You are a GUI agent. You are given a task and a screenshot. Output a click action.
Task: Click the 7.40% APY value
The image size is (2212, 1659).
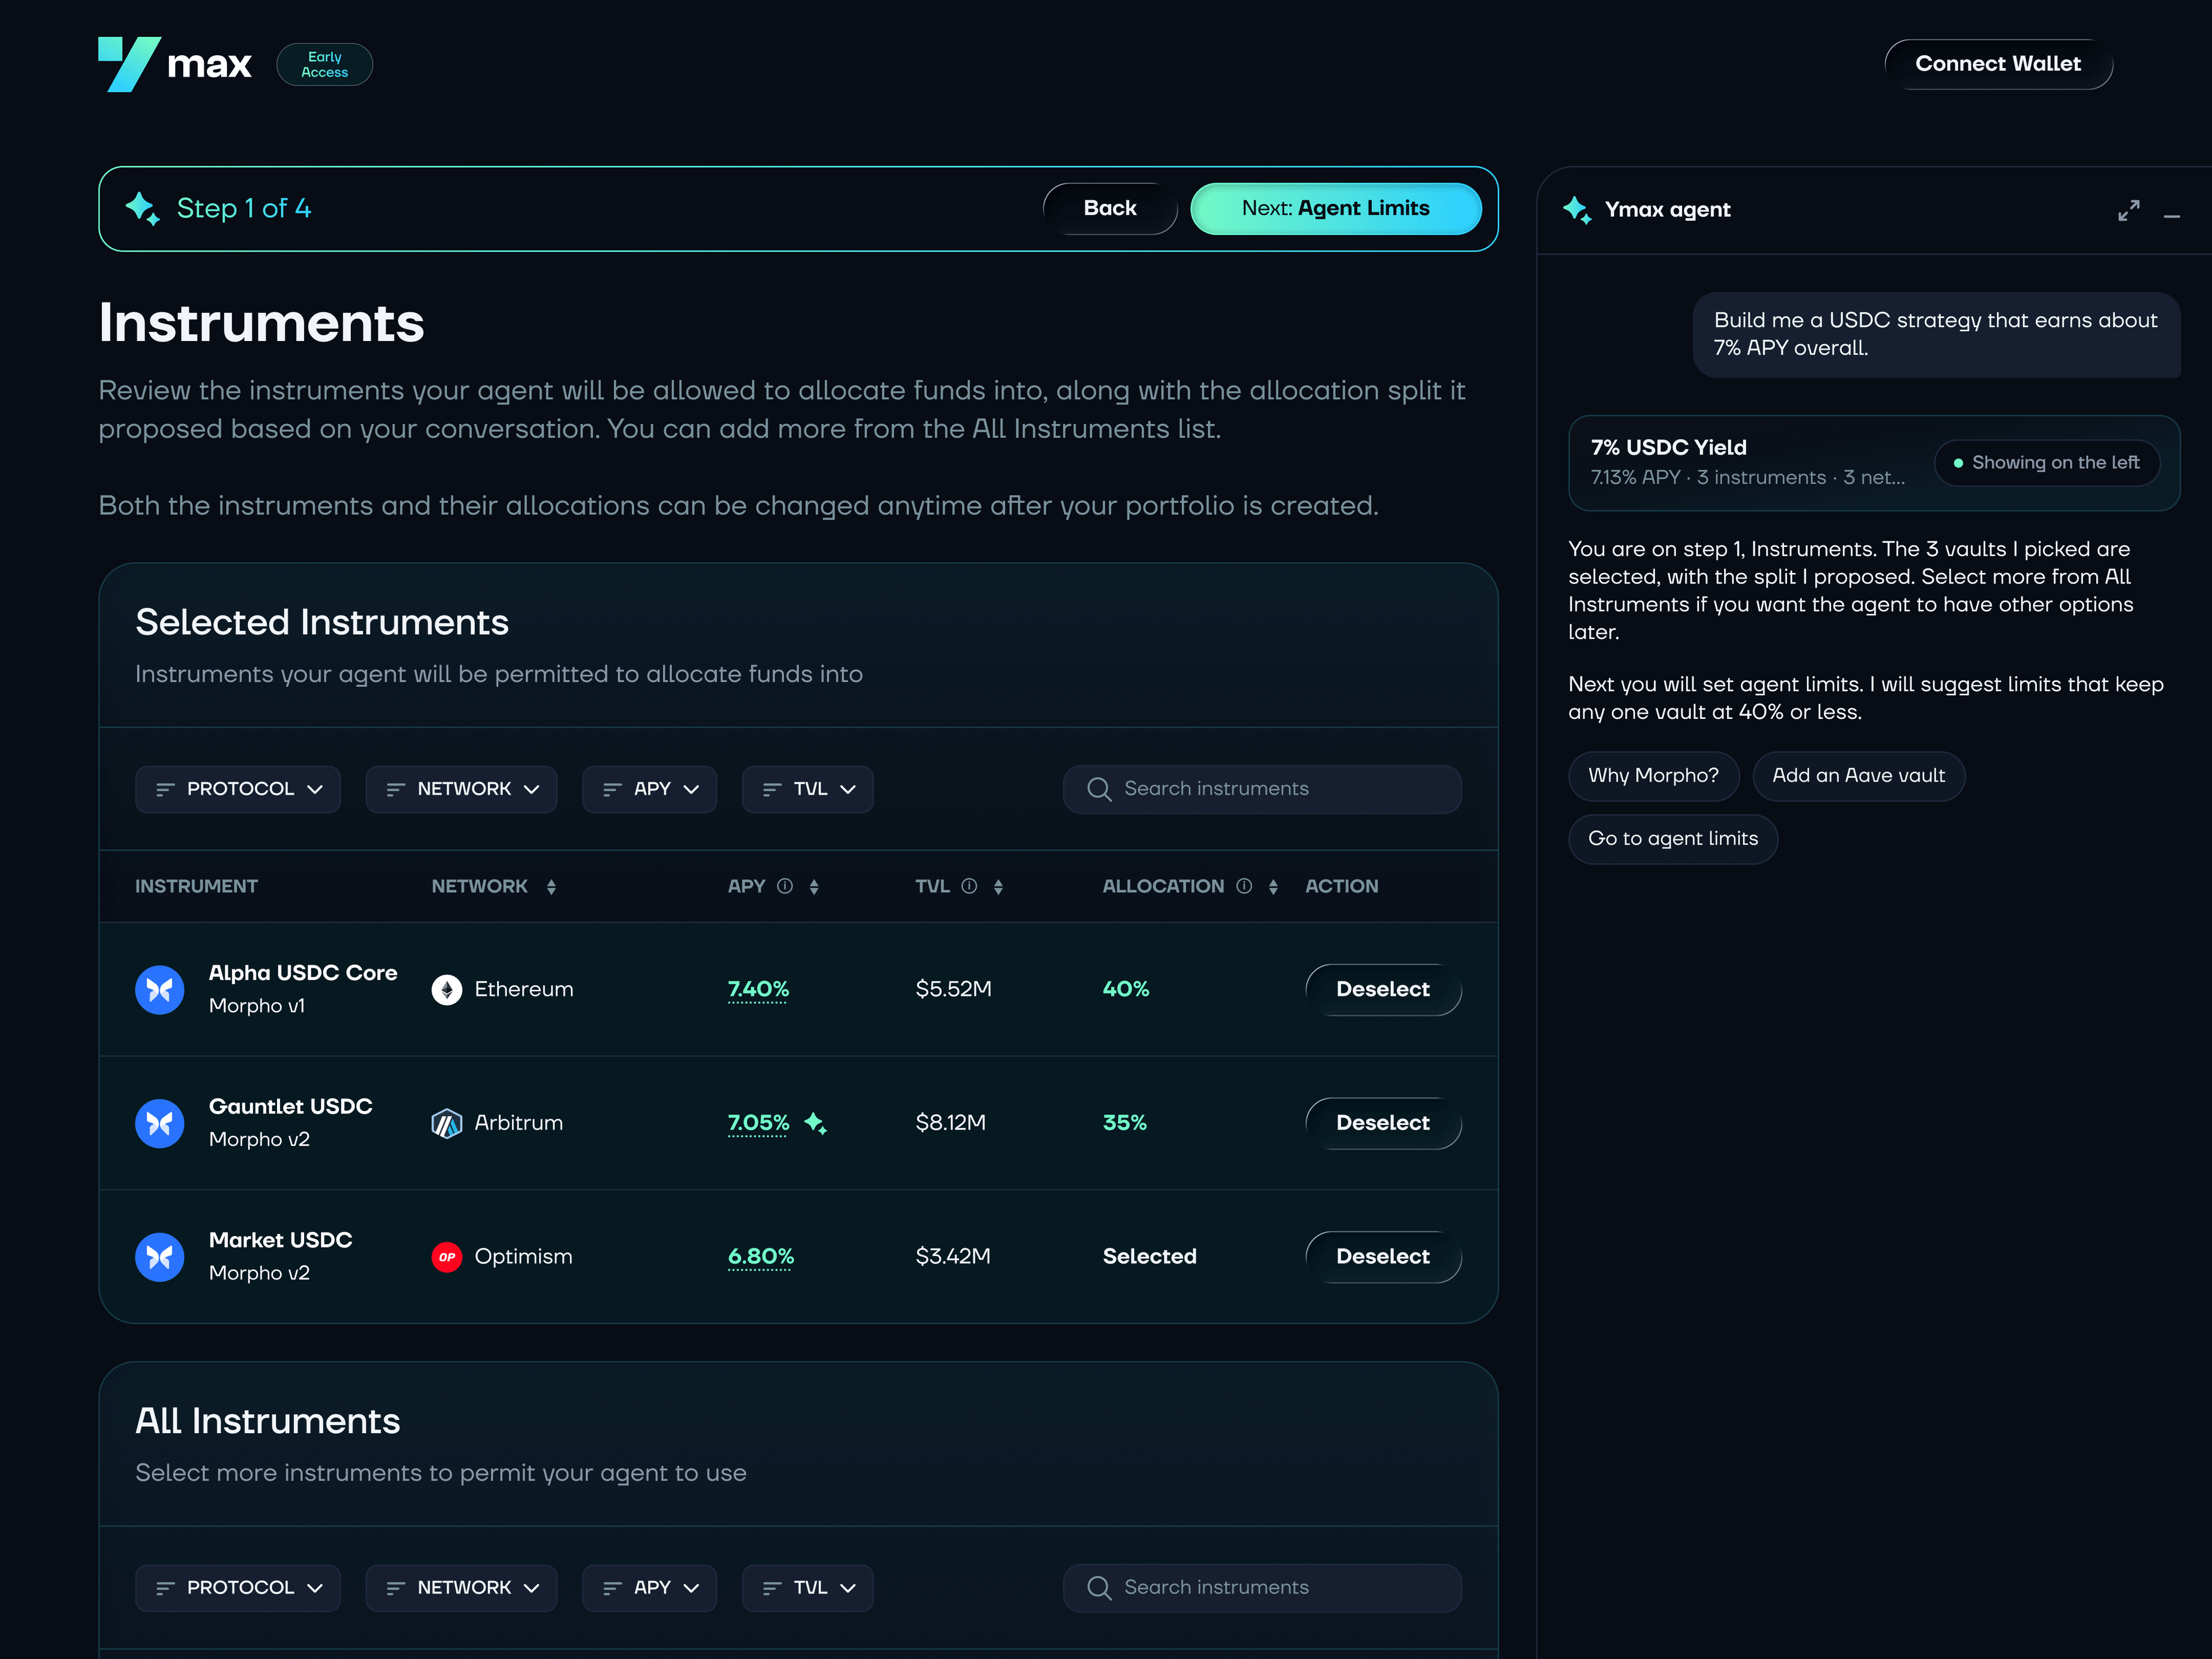758,990
